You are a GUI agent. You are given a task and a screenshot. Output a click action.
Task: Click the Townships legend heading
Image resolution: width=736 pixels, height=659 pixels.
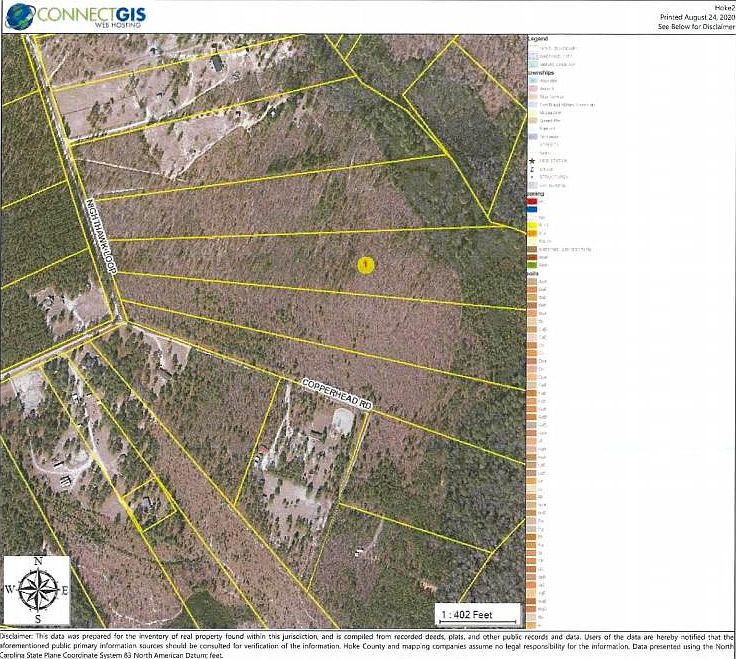(541, 73)
